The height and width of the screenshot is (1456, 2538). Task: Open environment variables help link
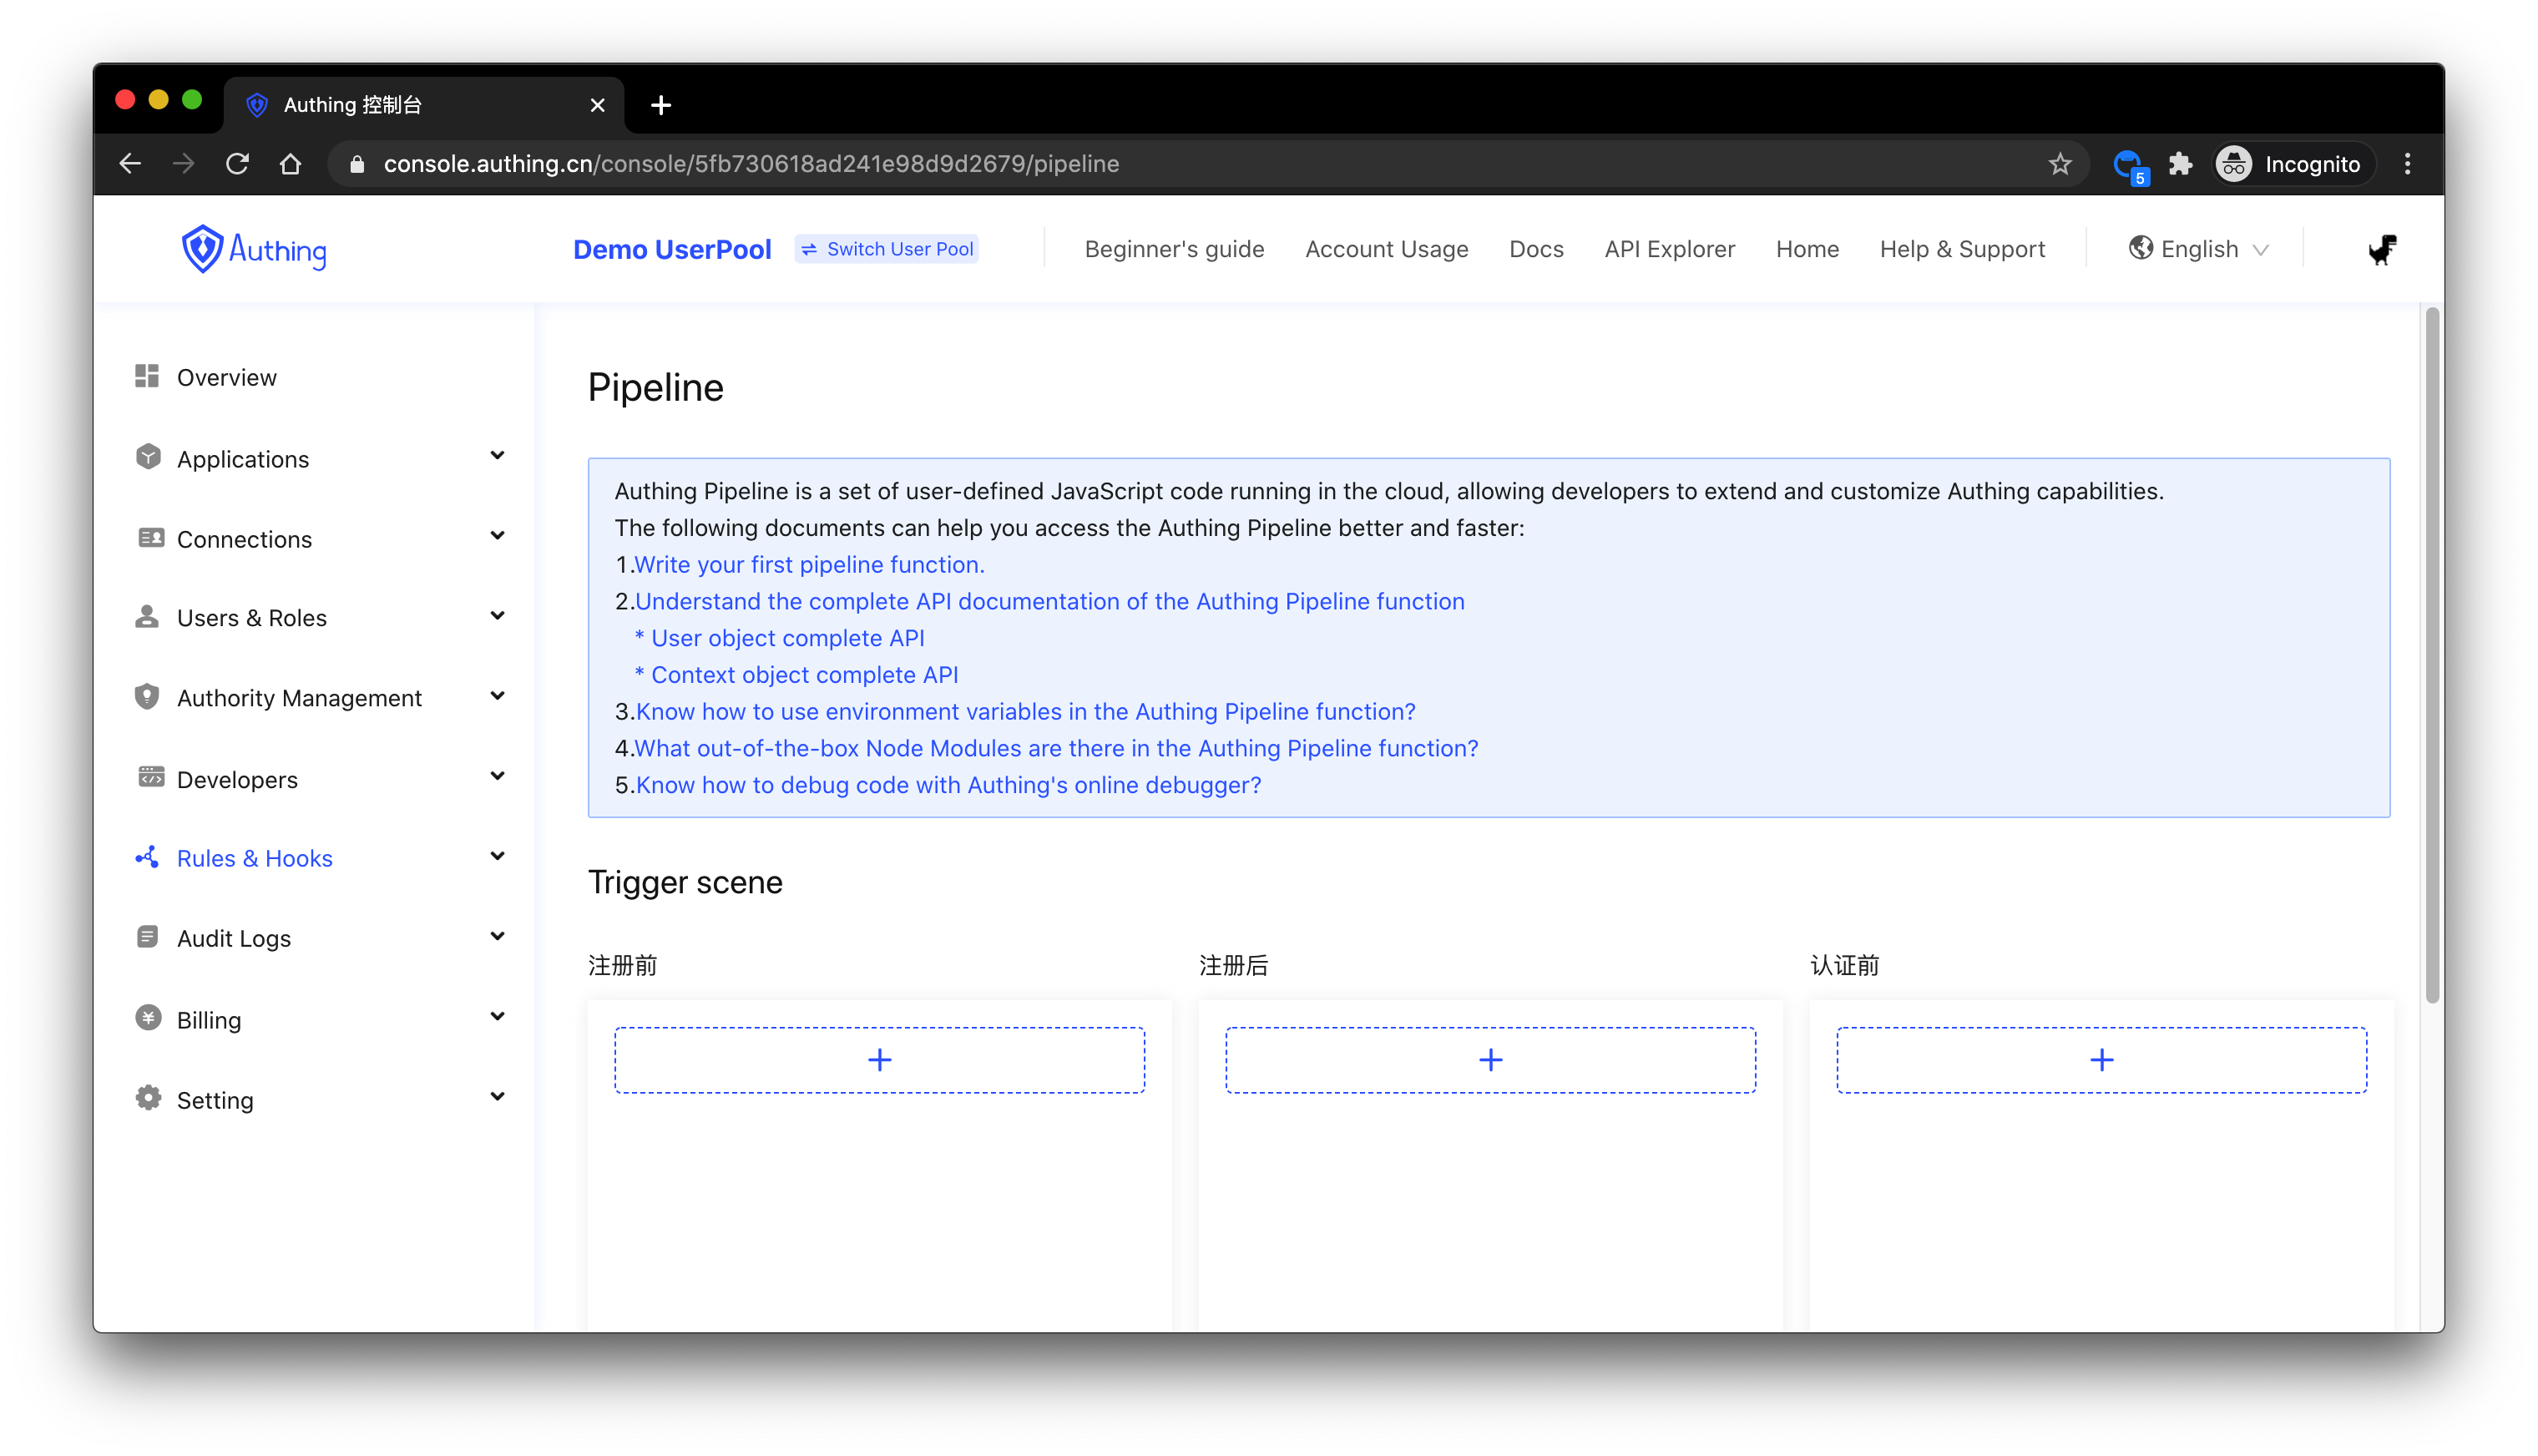[x=1025, y=711]
